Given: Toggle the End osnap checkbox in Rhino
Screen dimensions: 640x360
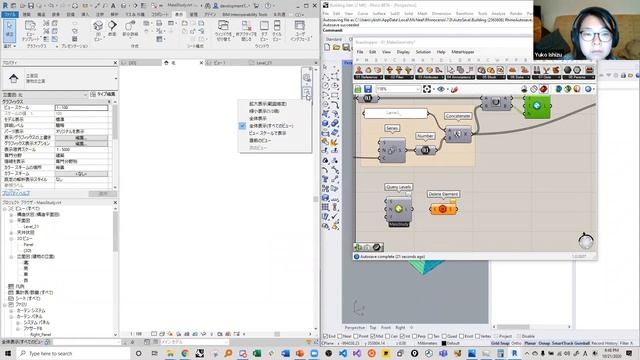Looking at the screenshot, I should click(325, 336).
